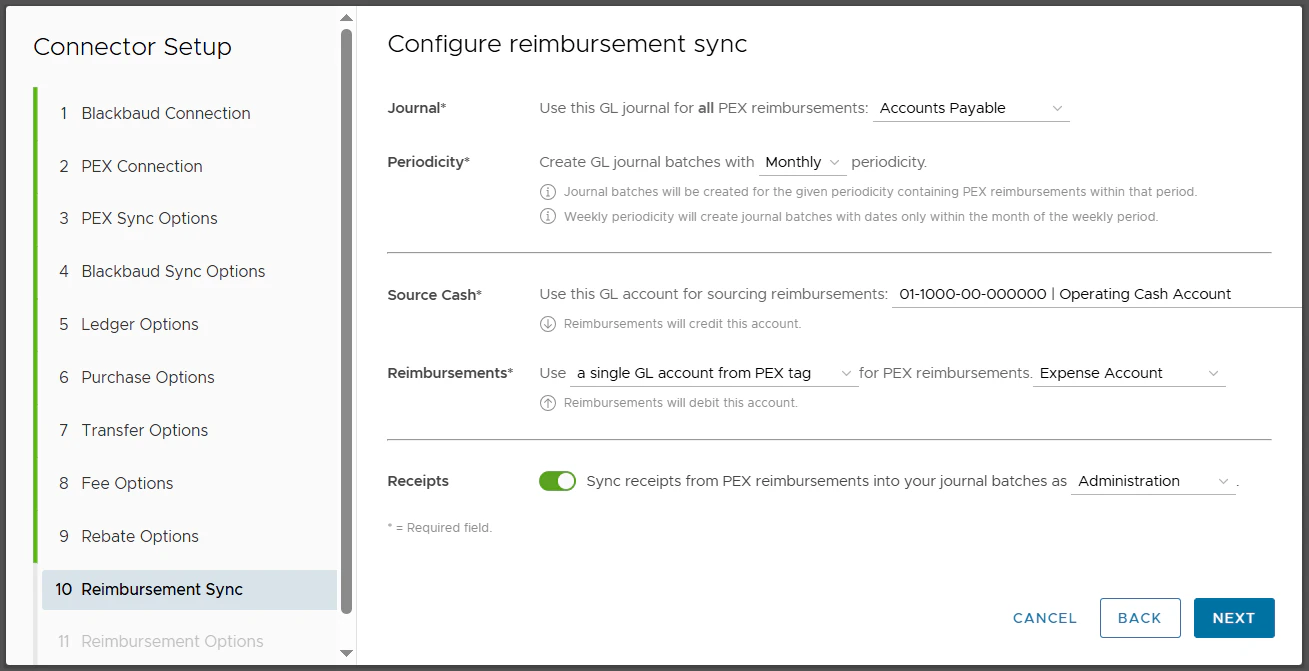Go to step 6 Purchase Options
Viewport: 1309px width, 671px height.
tap(189, 377)
